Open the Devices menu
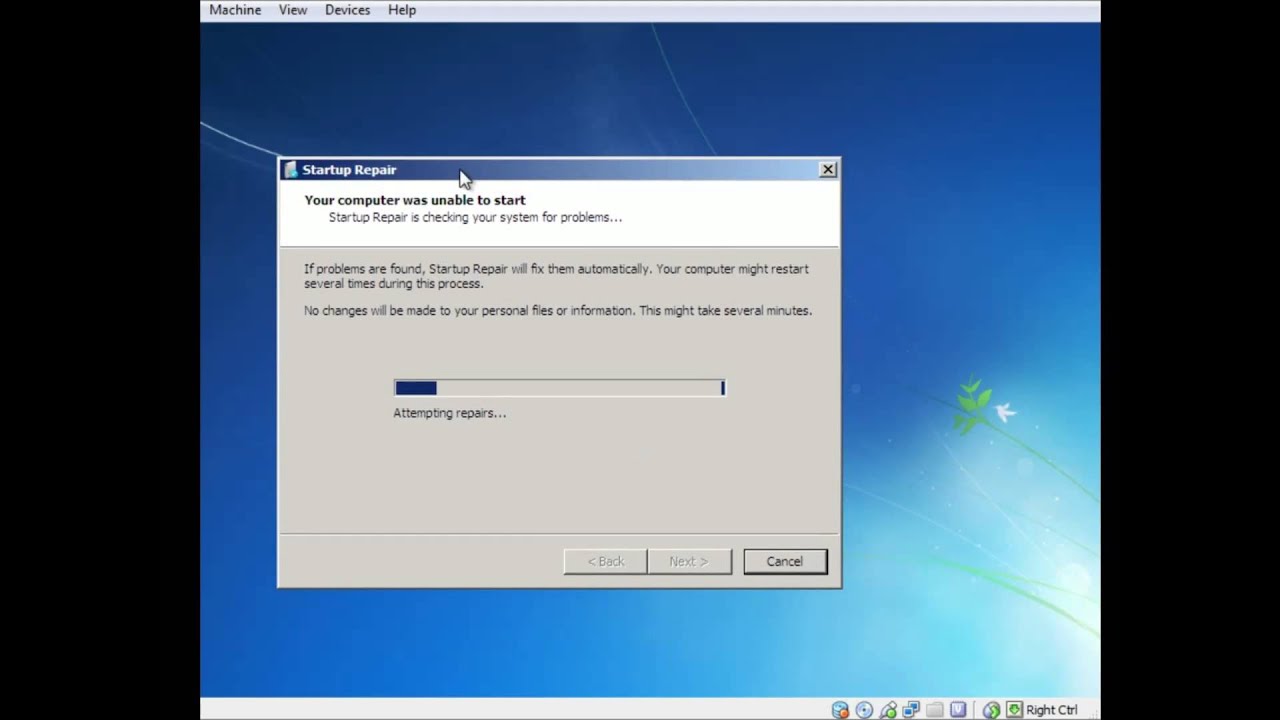This screenshot has height=720, width=1280. 347,10
